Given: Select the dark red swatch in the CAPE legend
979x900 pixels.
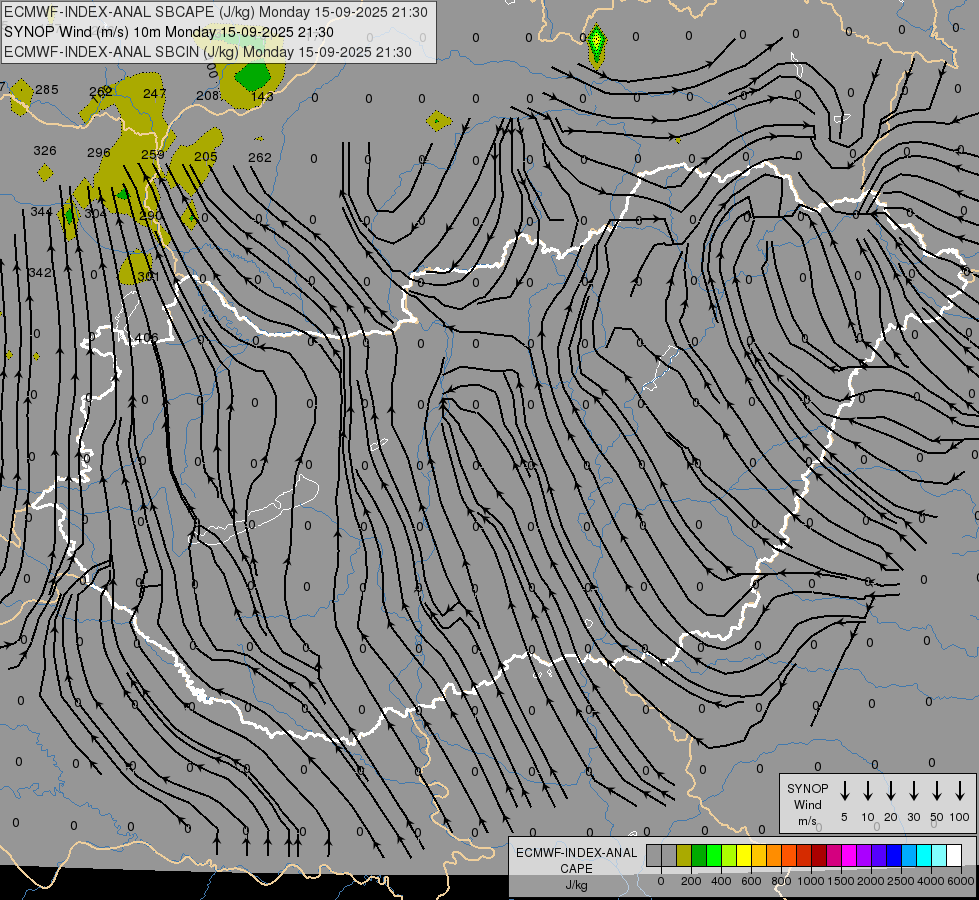Looking at the screenshot, I should (x=819, y=856).
